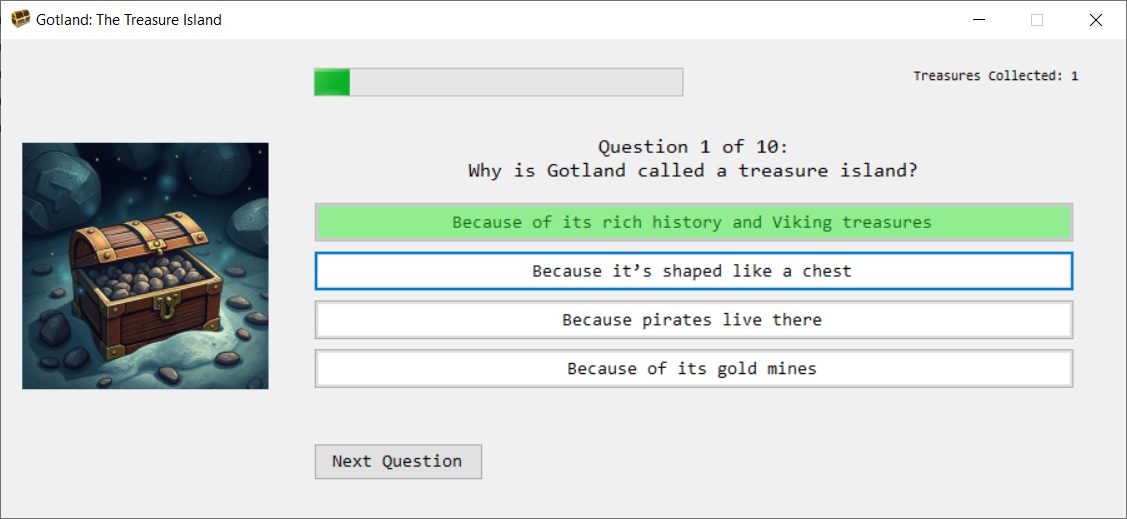1127x519 pixels.
Task: Click the "Why is Gotland called a treasure island?" text
Action: point(693,171)
